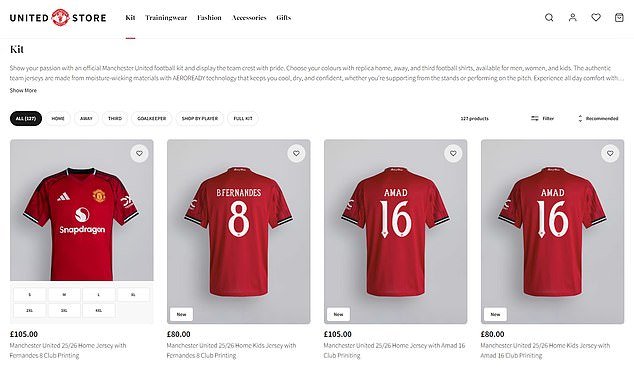Image resolution: width=634 pixels, height=368 pixels.
Task: Open the account profile icon
Action: [x=573, y=17]
